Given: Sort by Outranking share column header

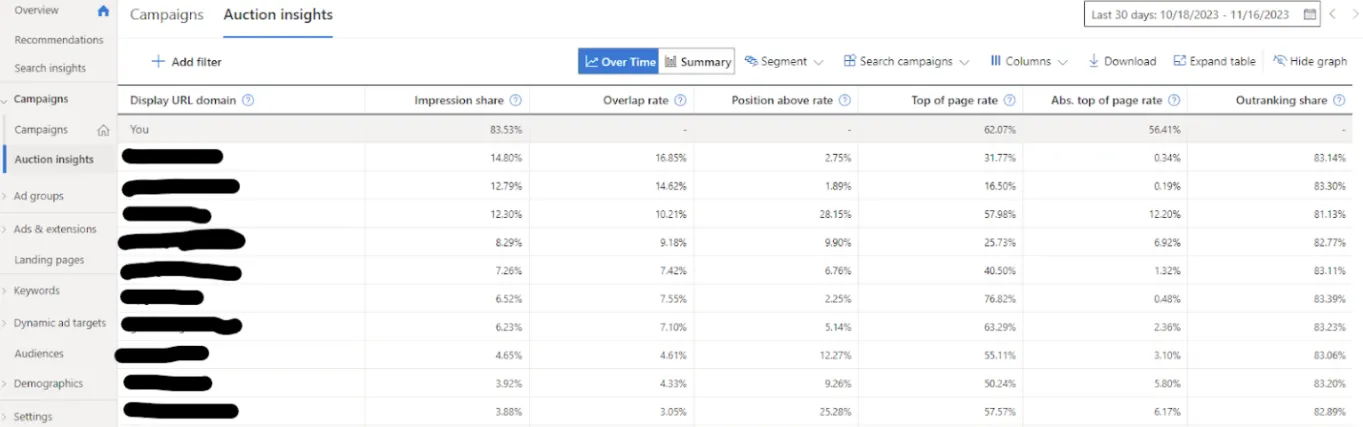Looking at the screenshot, I should [1282, 100].
